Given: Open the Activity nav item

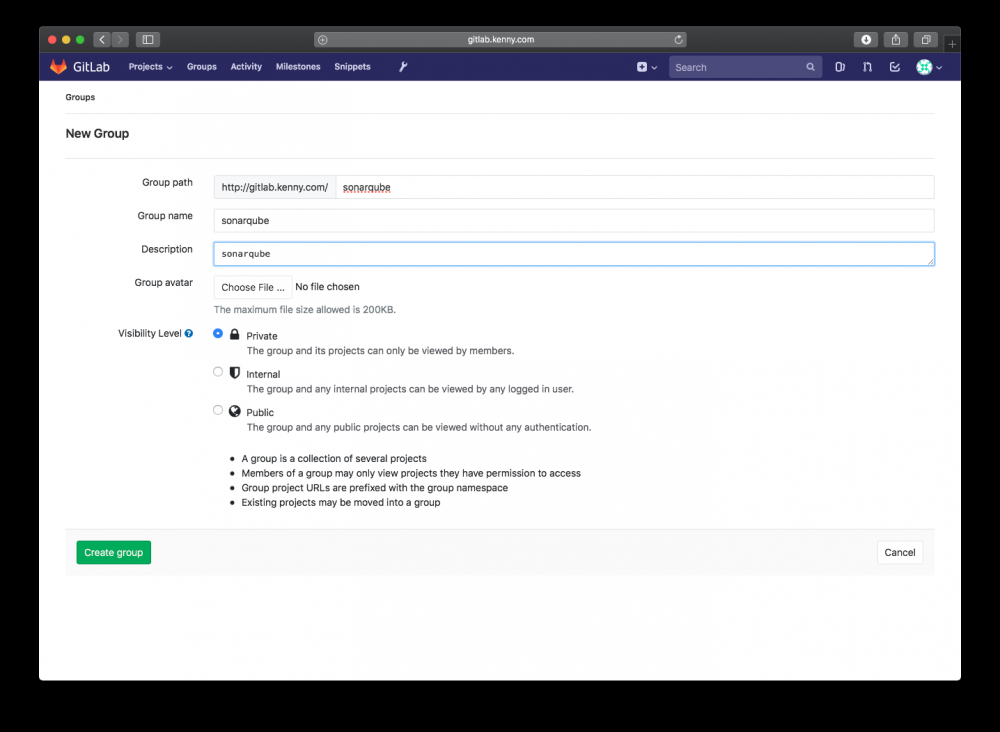Looking at the screenshot, I should coord(246,67).
